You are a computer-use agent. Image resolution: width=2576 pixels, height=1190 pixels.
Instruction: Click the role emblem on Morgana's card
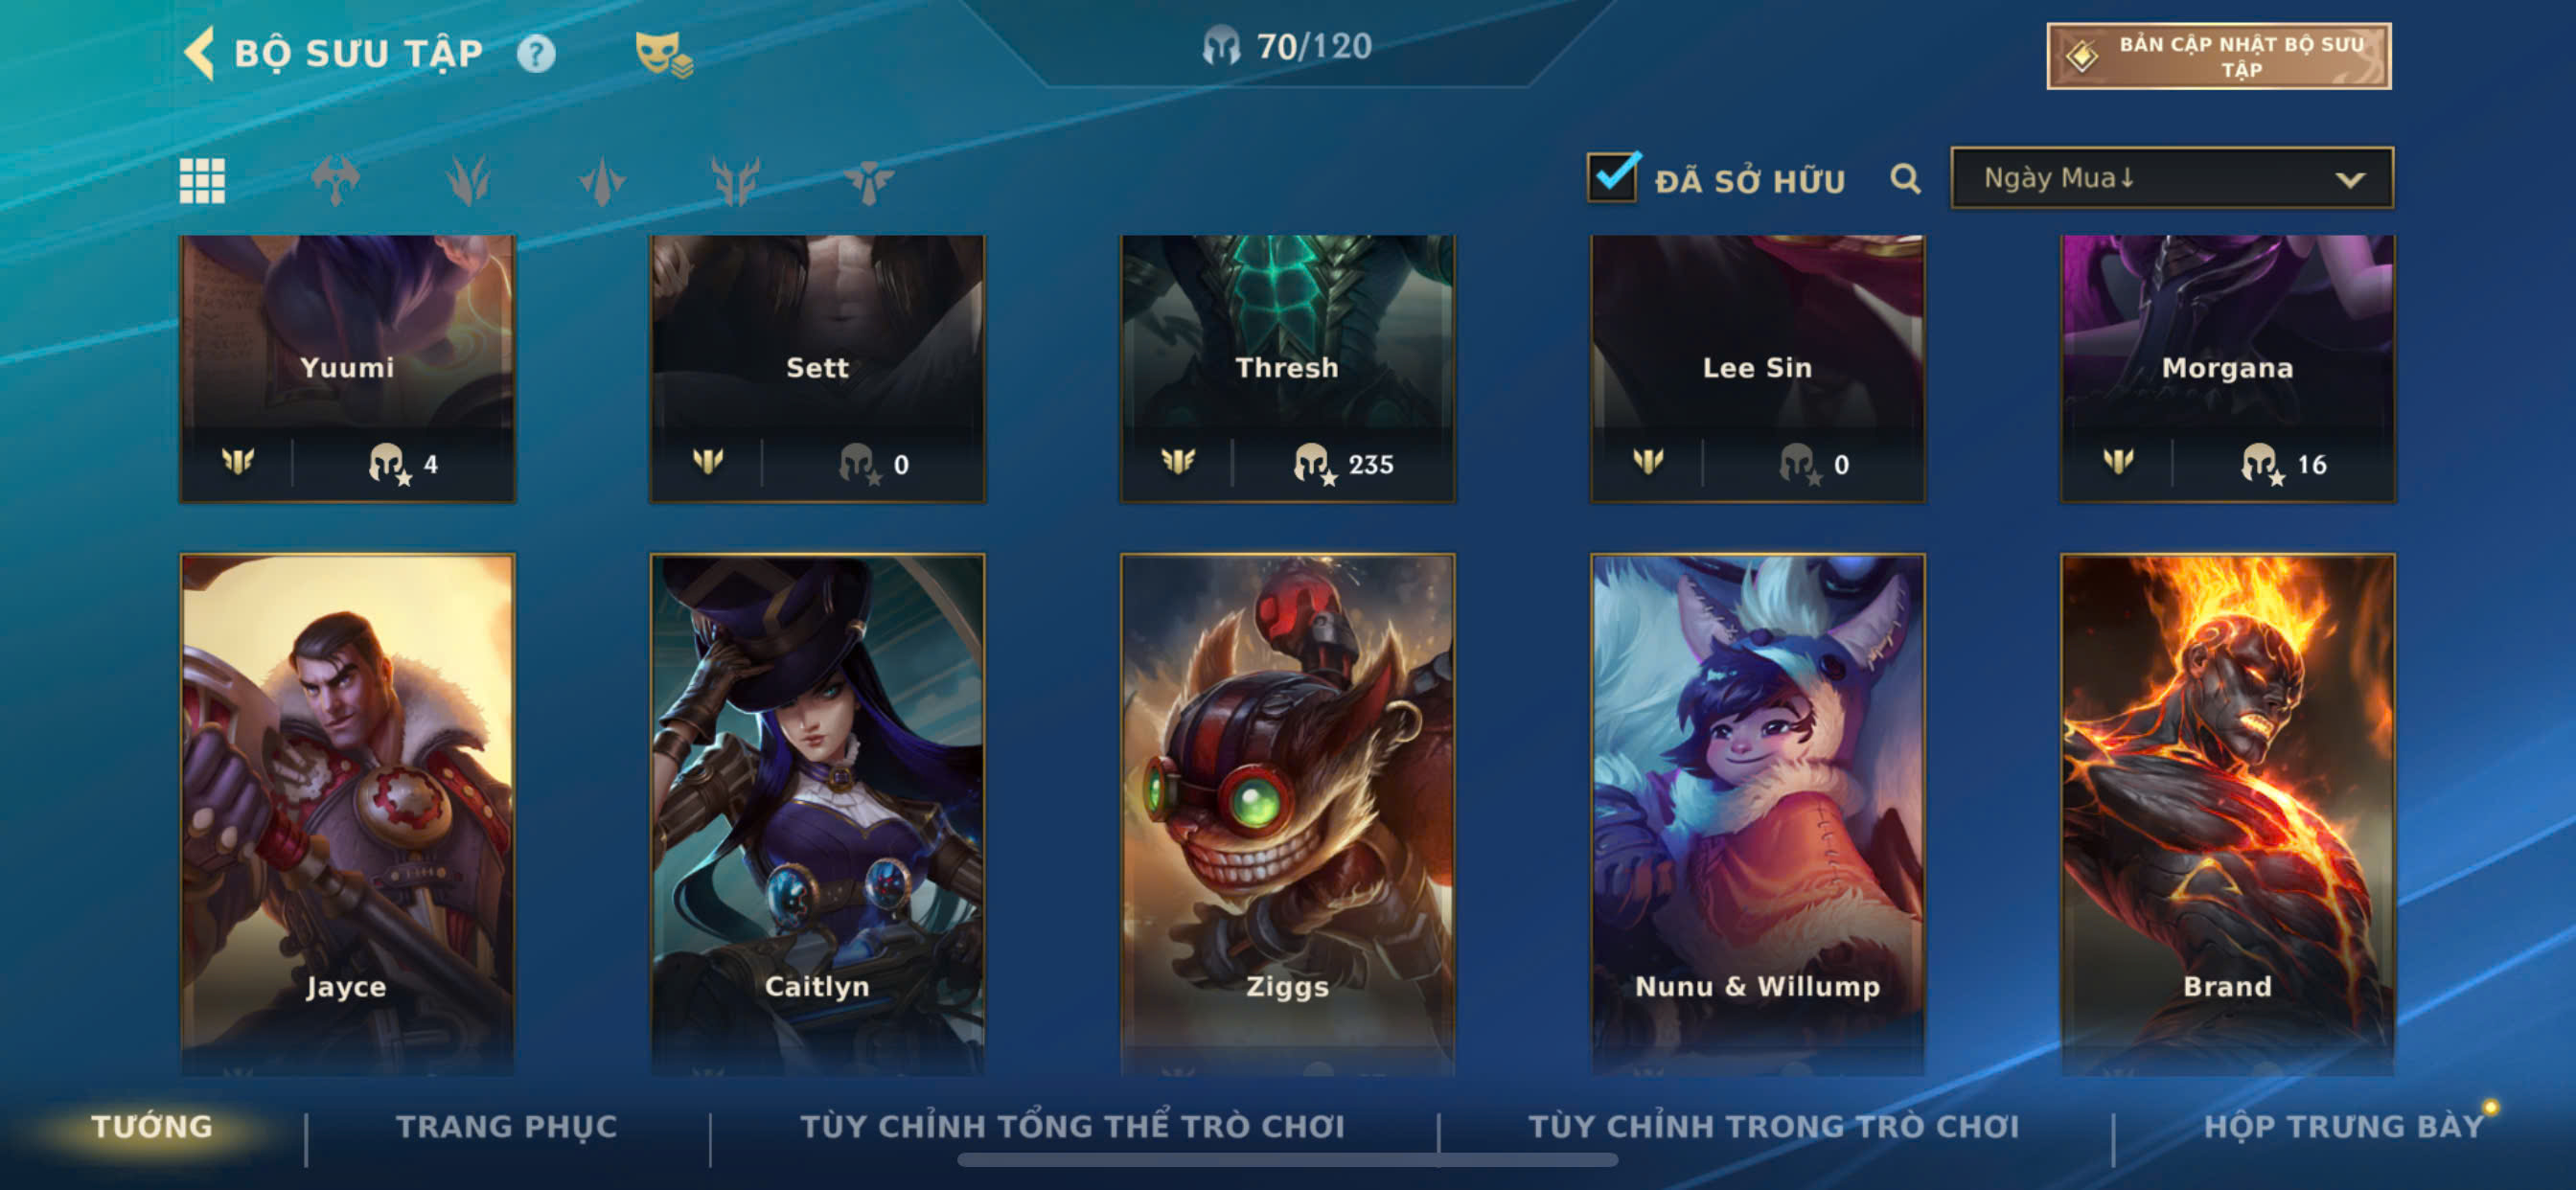click(x=2118, y=461)
